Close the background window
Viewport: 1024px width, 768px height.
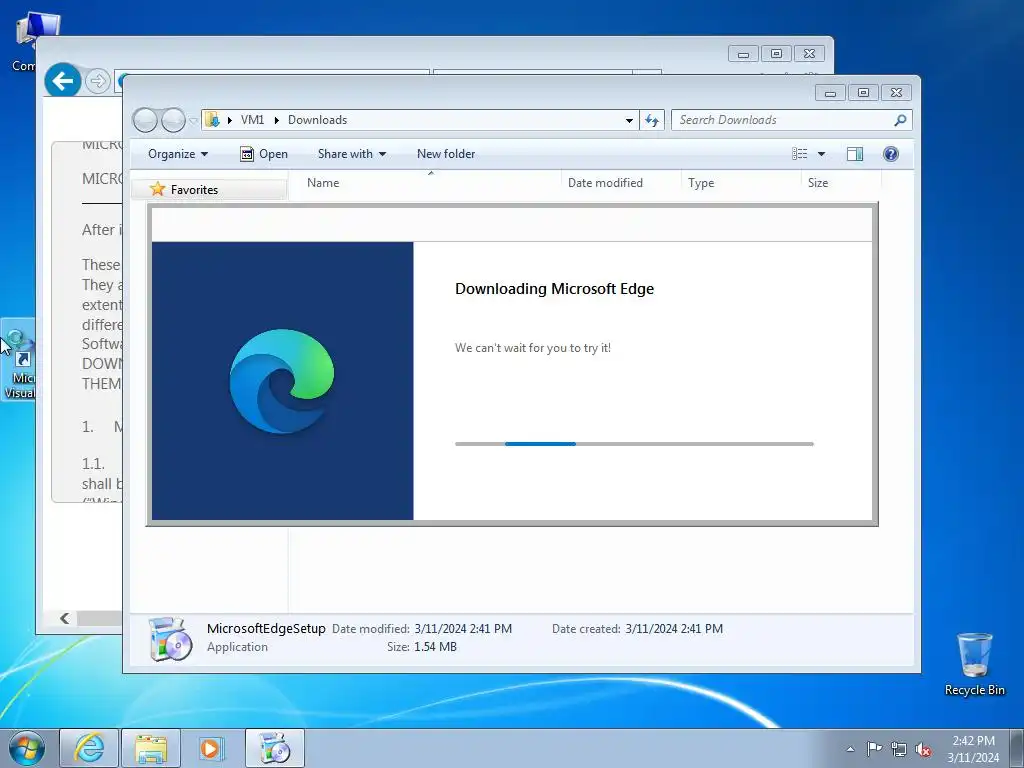tap(809, 54)
